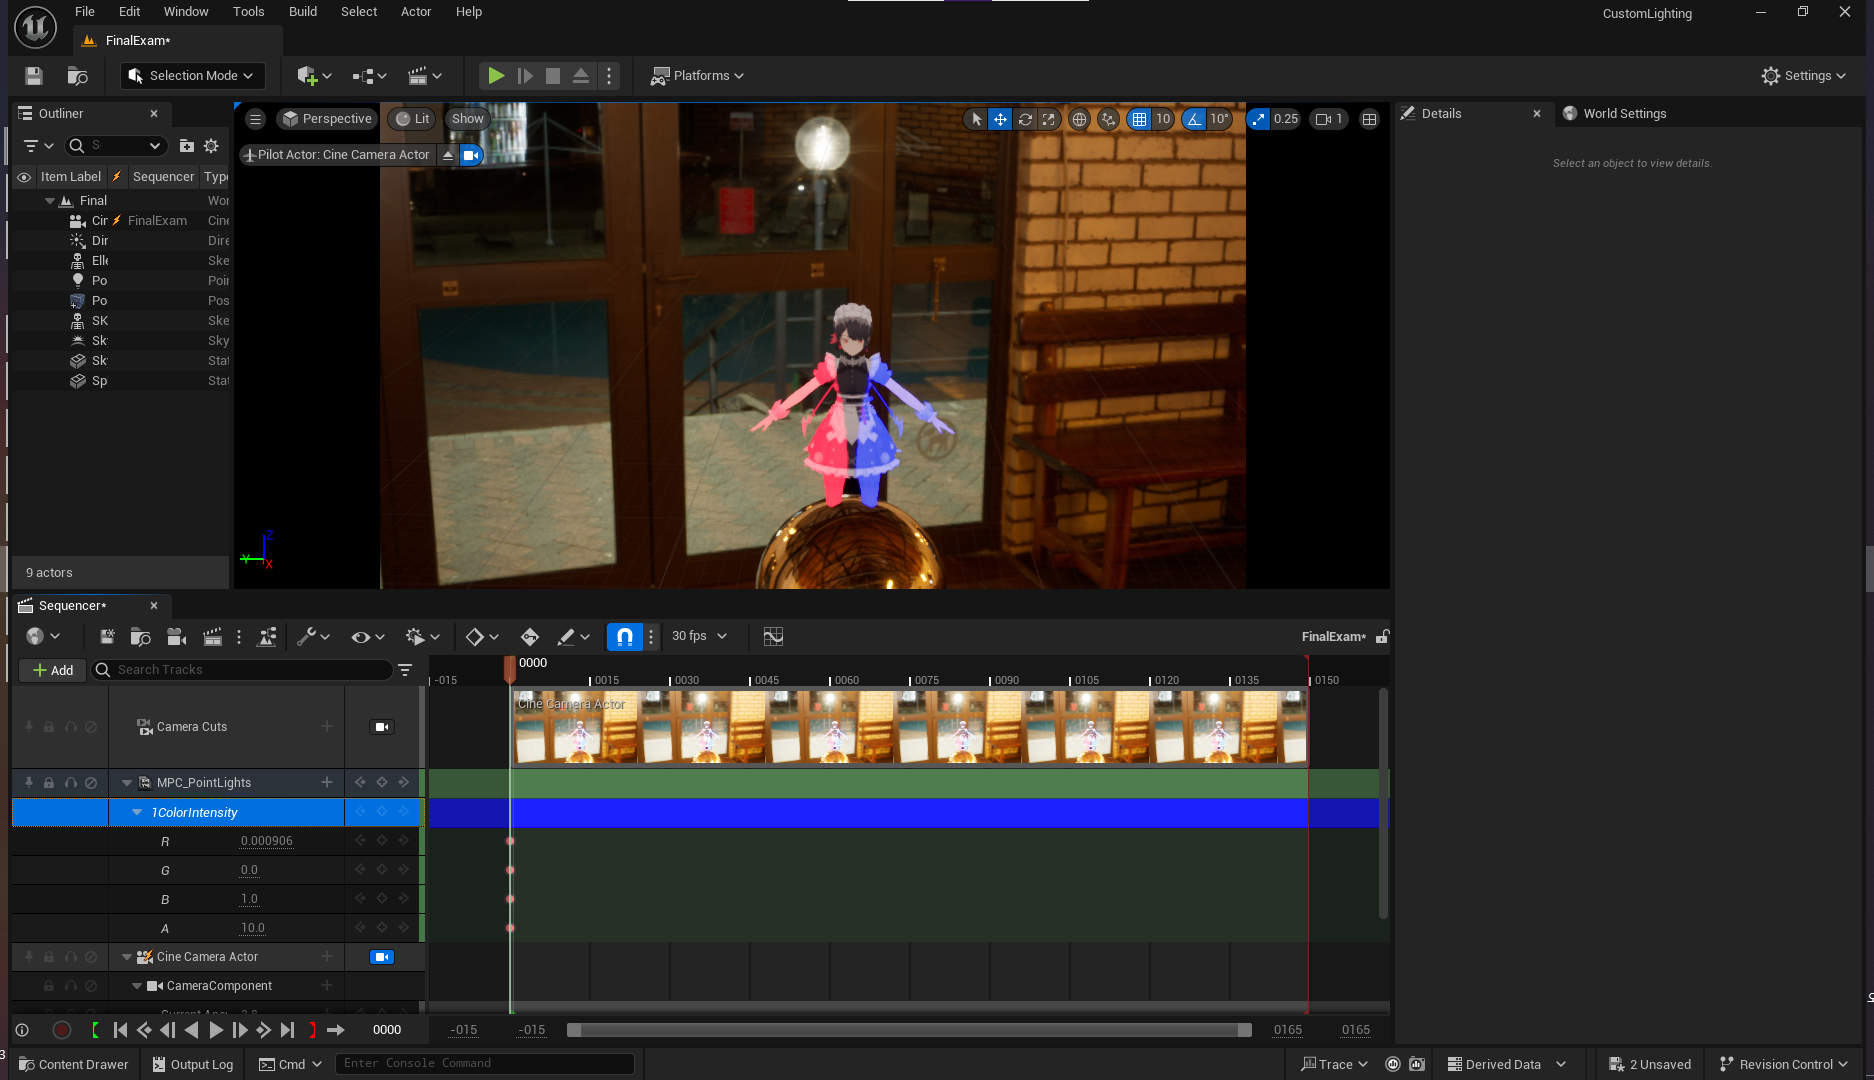Focus the Search Tracks field
The width and height of the screenshot is (1874, 1080).
coord(241,670)
